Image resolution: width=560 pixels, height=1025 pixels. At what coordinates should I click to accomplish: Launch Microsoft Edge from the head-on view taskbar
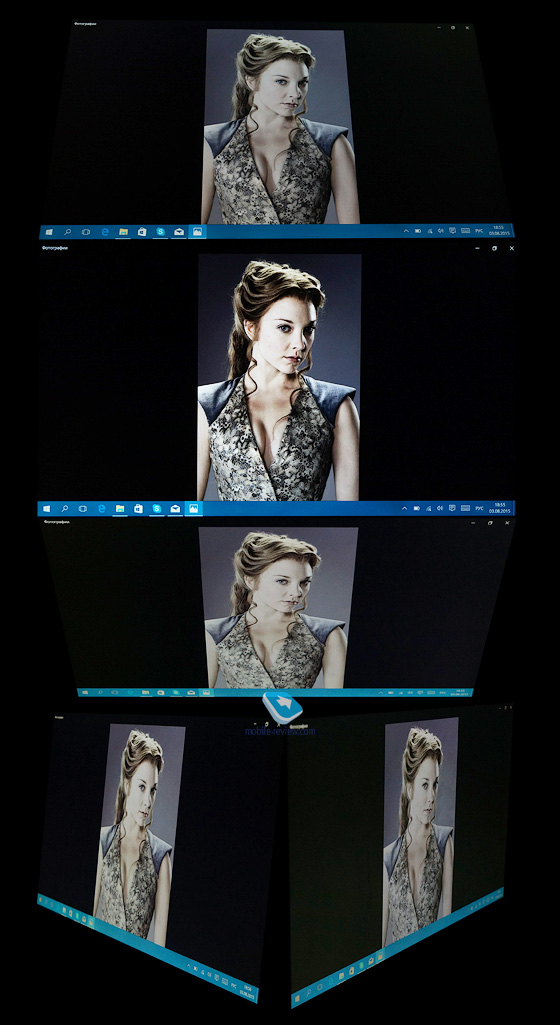[x=102, y=508]
